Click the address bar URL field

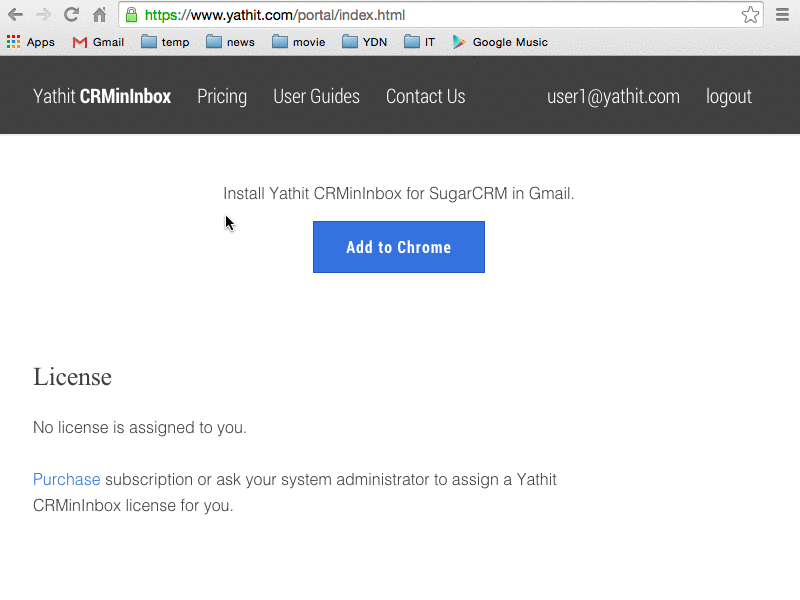click(439, 15)
